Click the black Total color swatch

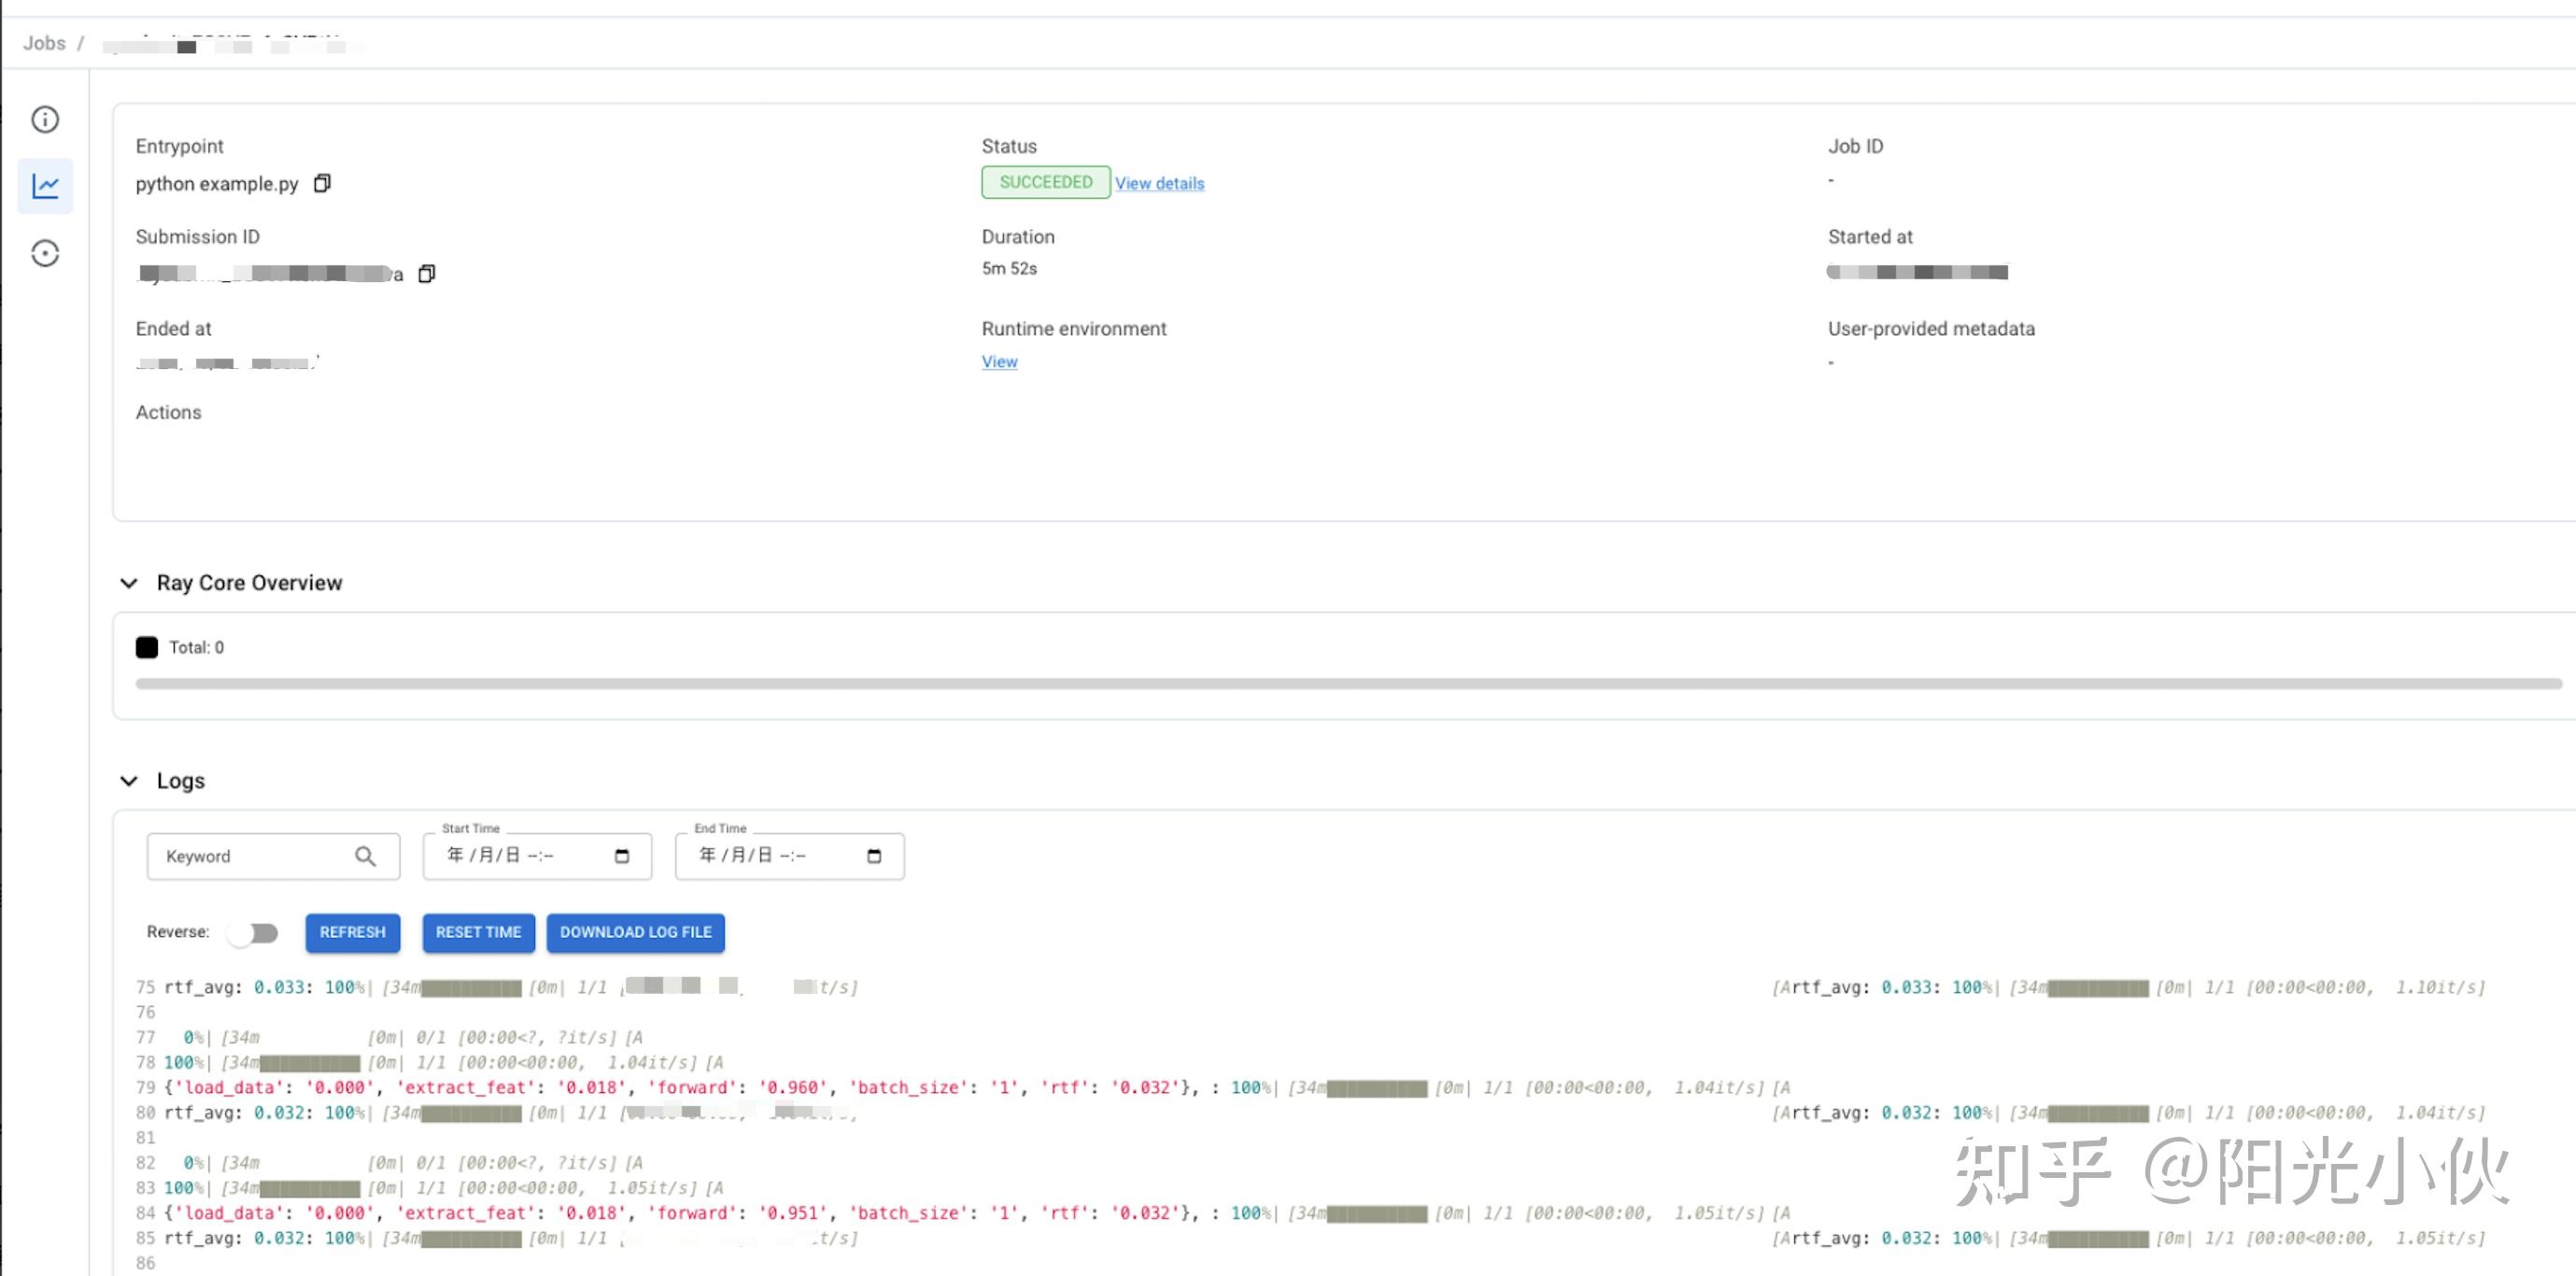(147, 647)
